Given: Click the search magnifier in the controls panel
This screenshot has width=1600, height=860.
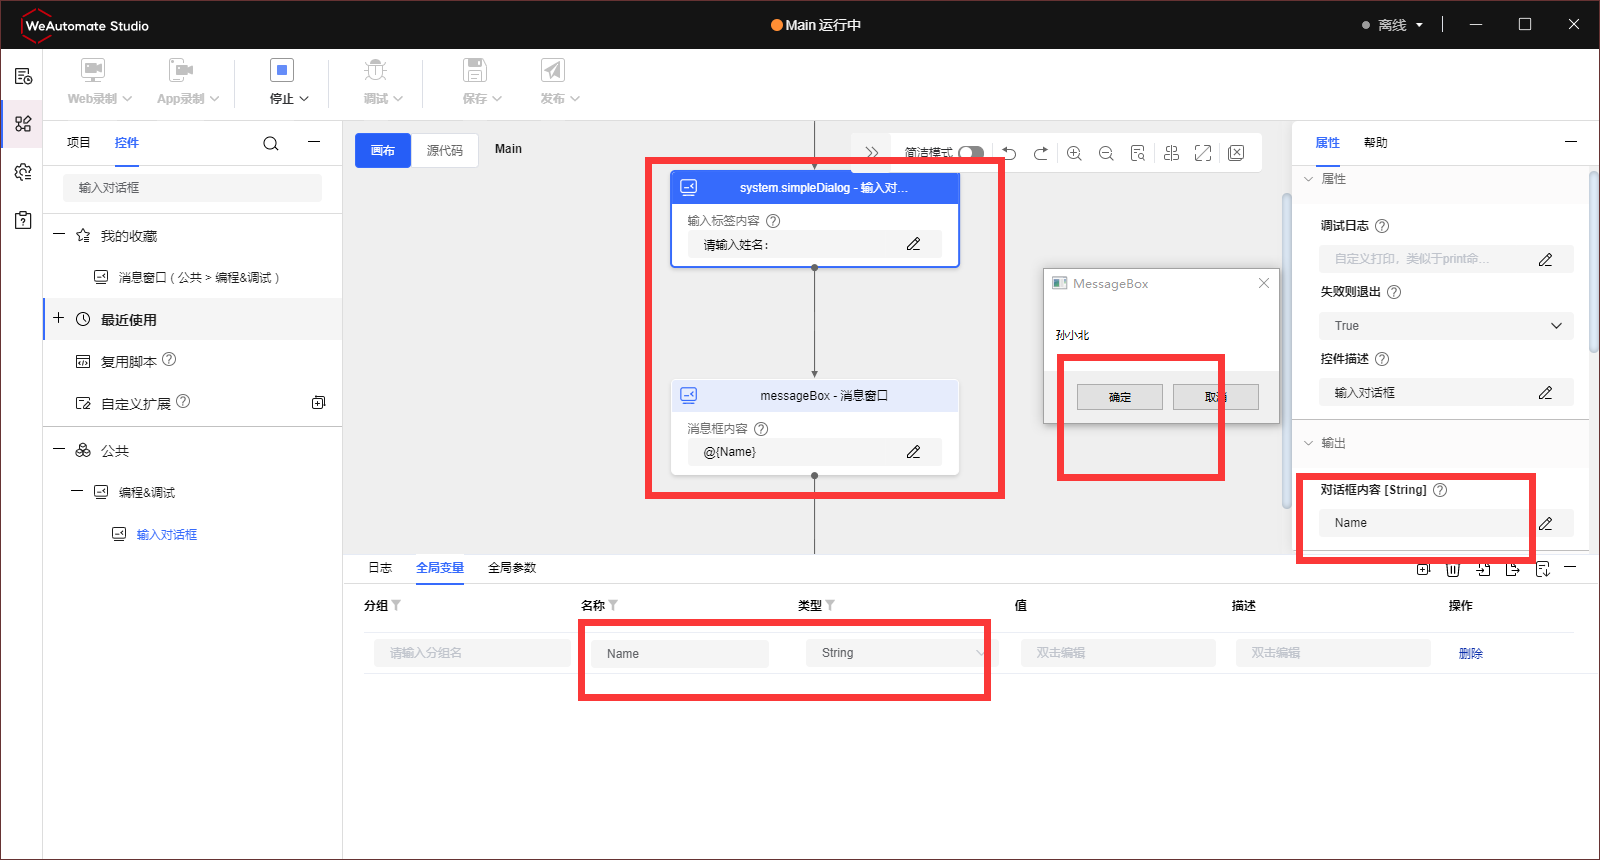Looking at the screenshot, I should click(271, 144).
